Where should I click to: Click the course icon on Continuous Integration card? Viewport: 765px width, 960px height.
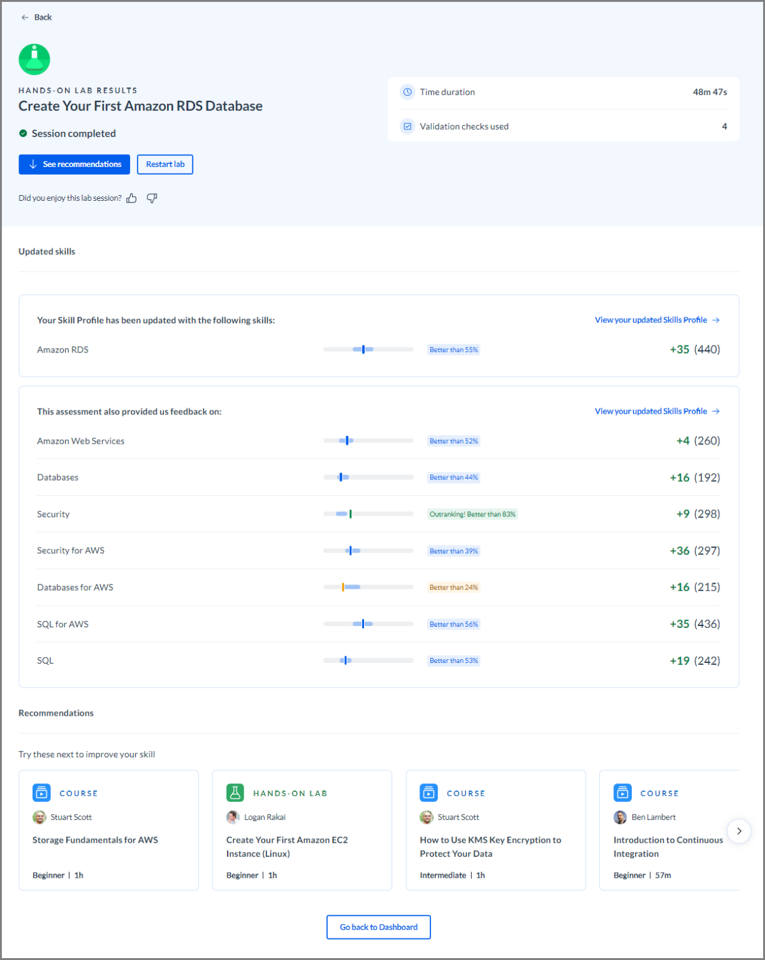[622, 792]
